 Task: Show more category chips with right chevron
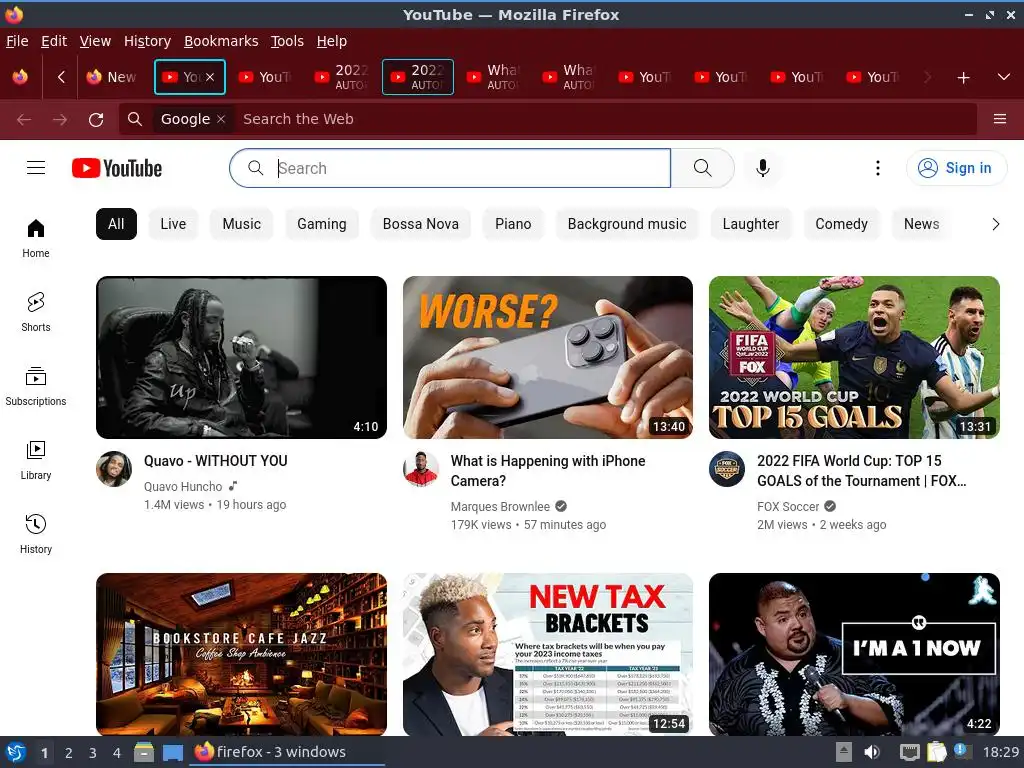coord(995,225)
